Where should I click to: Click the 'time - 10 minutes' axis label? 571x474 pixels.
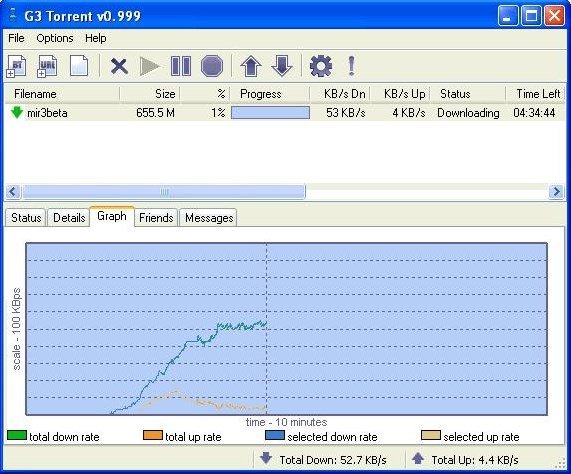click(286, 422)
